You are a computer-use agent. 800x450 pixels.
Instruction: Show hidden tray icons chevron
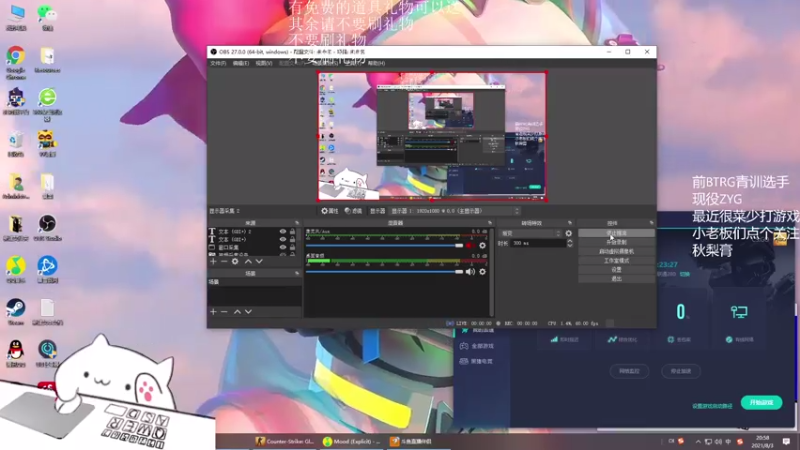click(698, 441)
